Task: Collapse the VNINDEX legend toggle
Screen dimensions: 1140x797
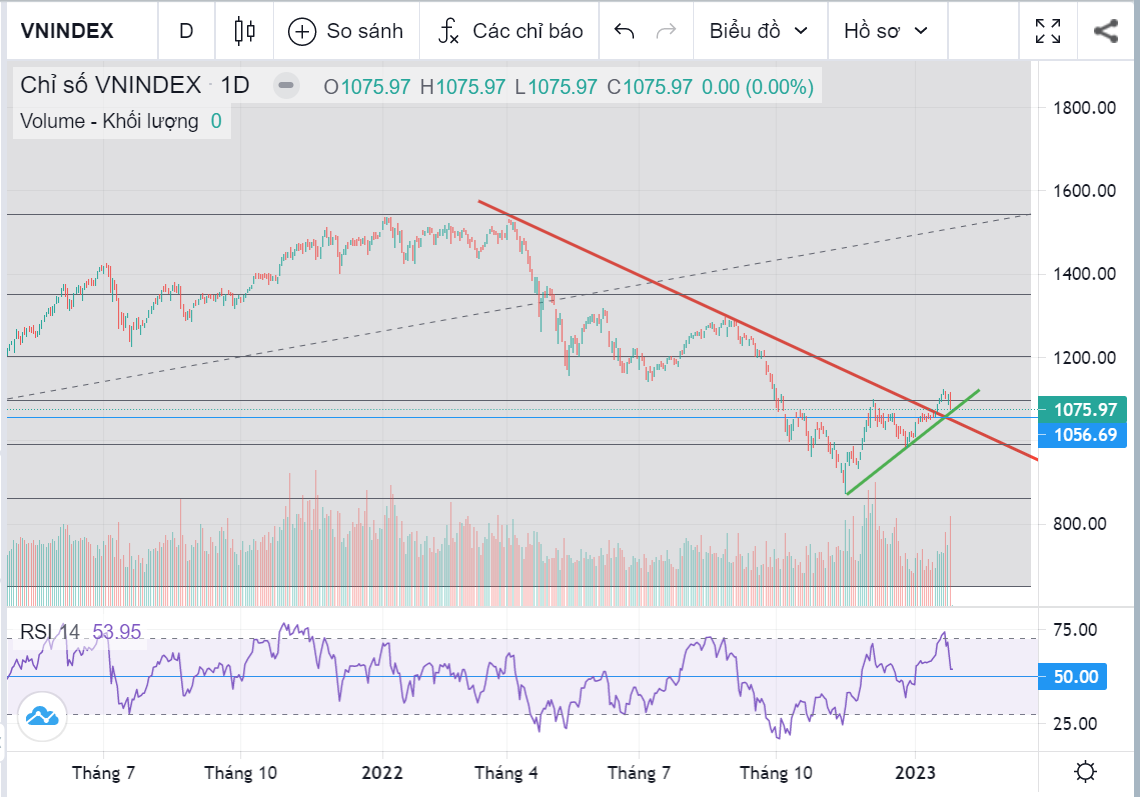Action: (287, 86)
